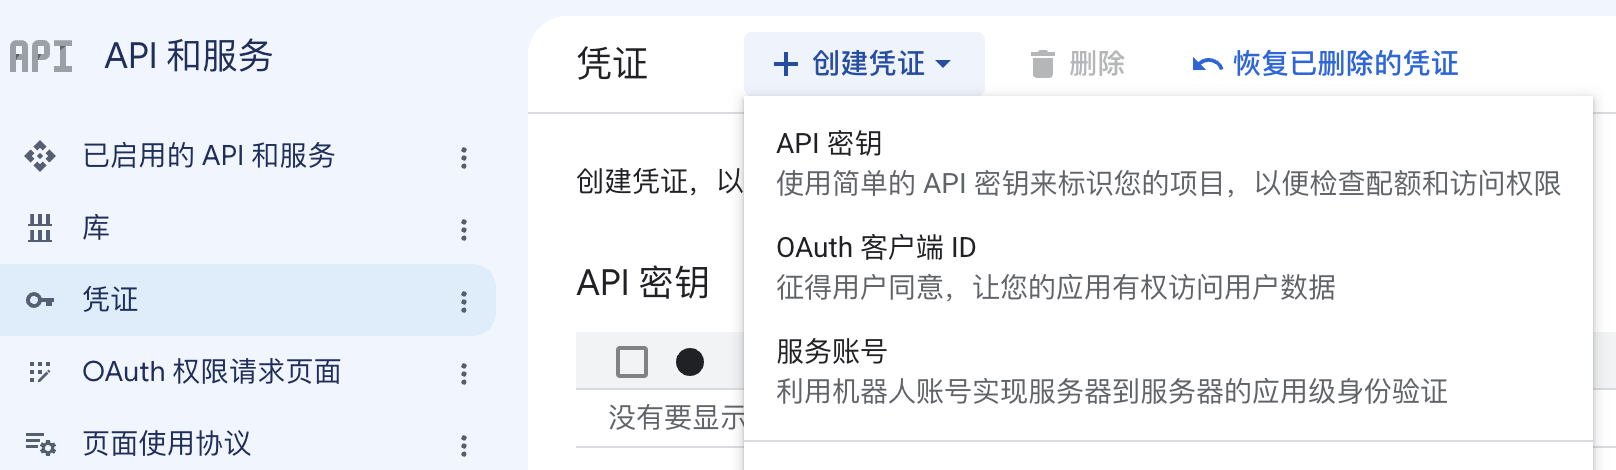Open more options for 页面使用协议
Viewport: 1616px width, 470px height.
(464, 445)
